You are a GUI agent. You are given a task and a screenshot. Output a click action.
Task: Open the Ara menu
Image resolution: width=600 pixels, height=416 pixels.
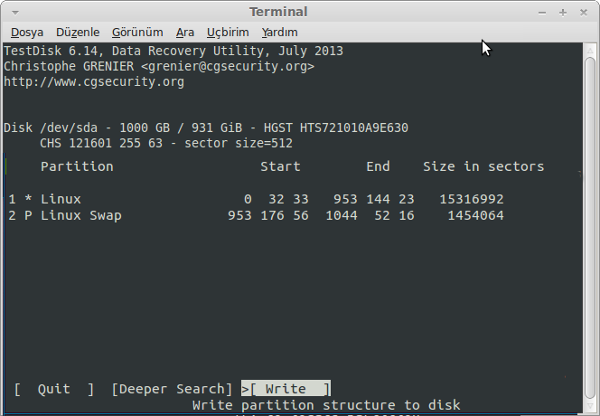[x=185, y=33]
